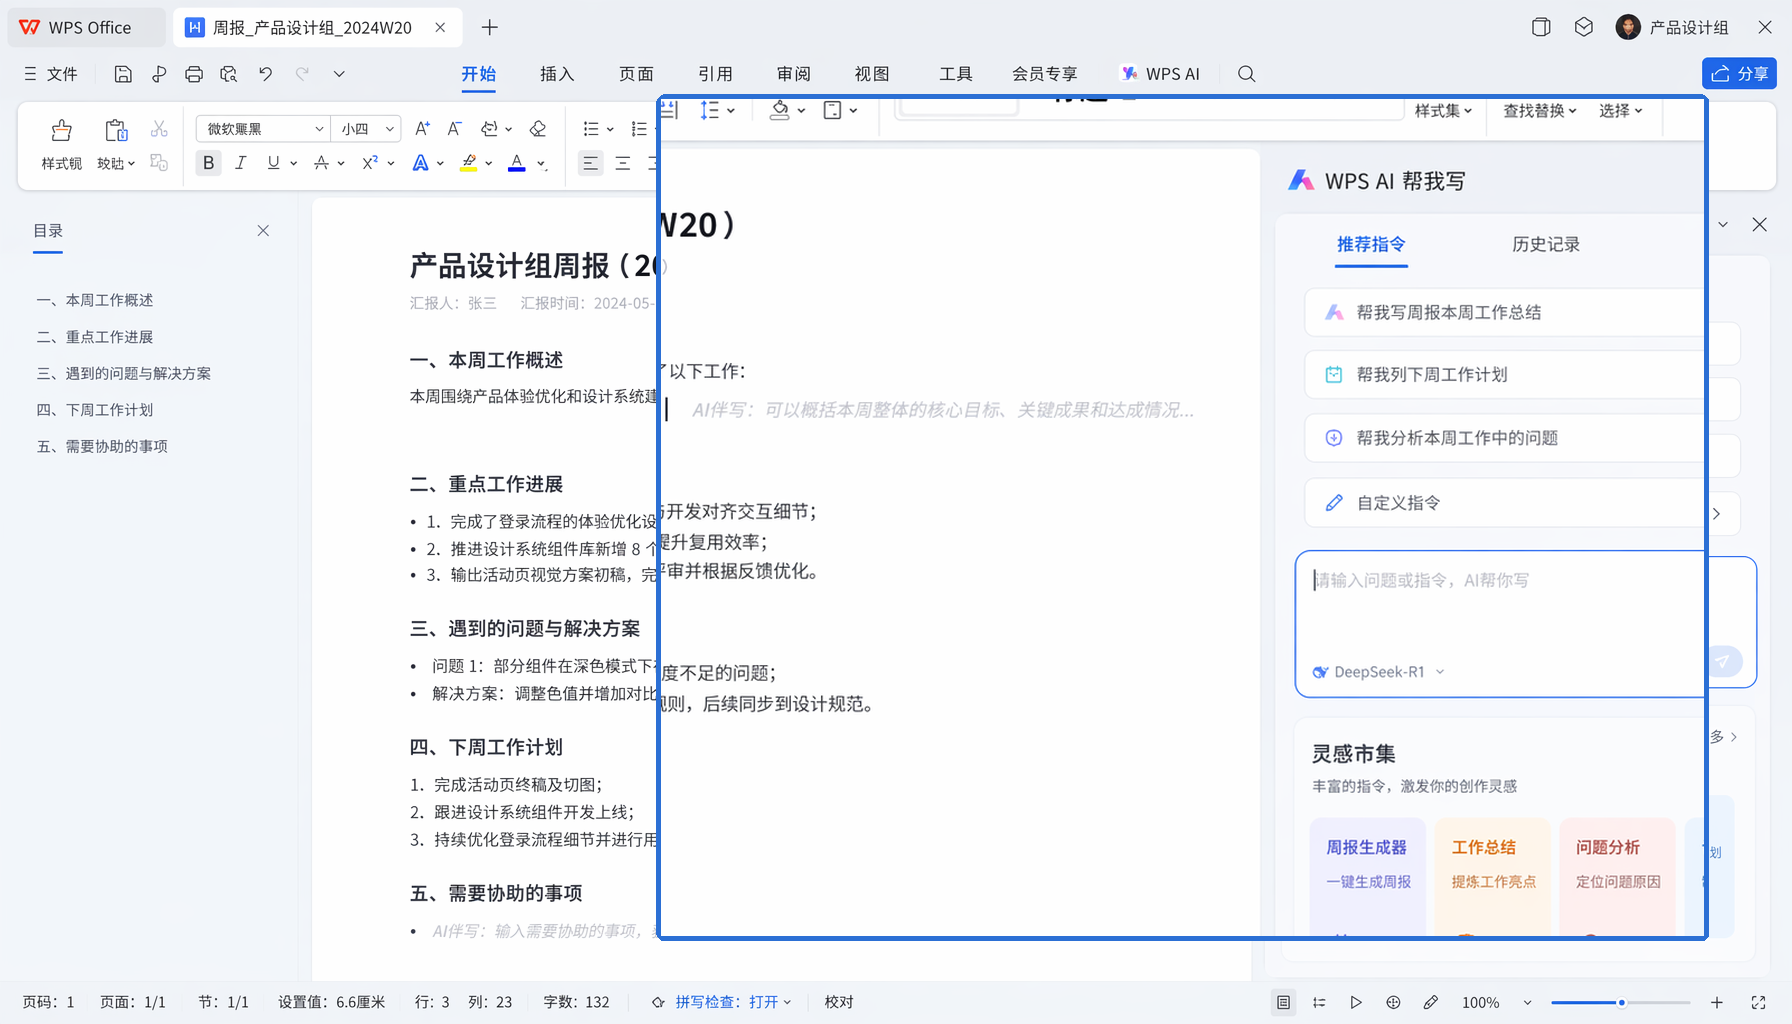Switch to the 历史记录 tab

click(x=1546, y=244)
